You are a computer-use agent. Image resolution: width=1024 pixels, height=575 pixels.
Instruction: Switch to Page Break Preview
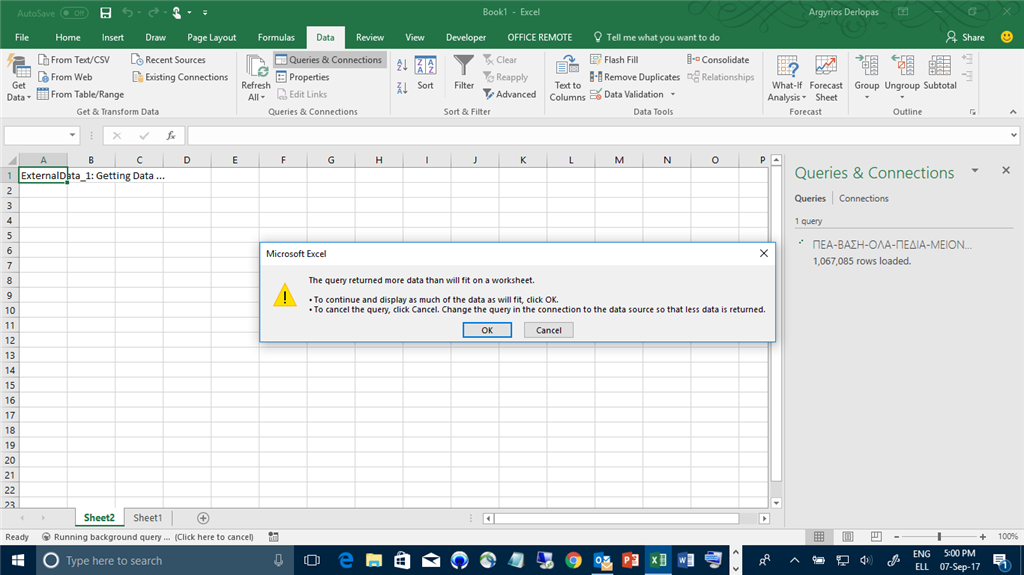pos(876,536)
